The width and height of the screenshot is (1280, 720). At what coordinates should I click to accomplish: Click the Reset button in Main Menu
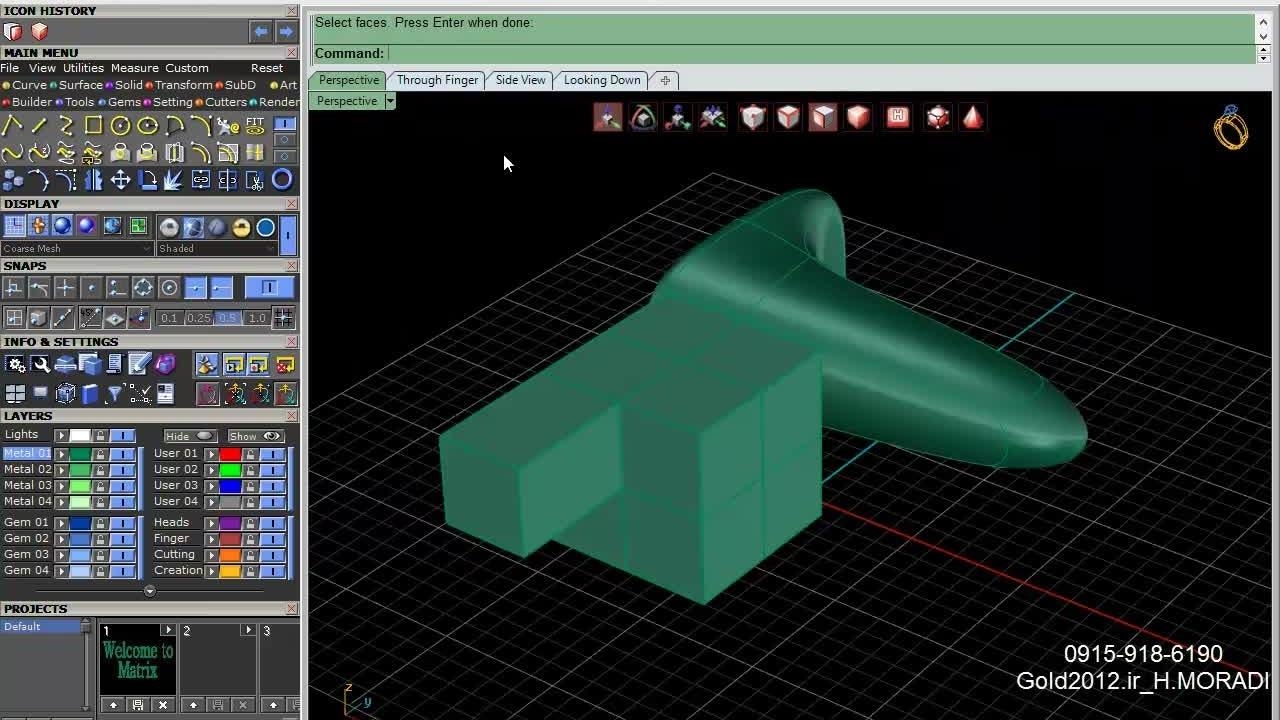266,68
